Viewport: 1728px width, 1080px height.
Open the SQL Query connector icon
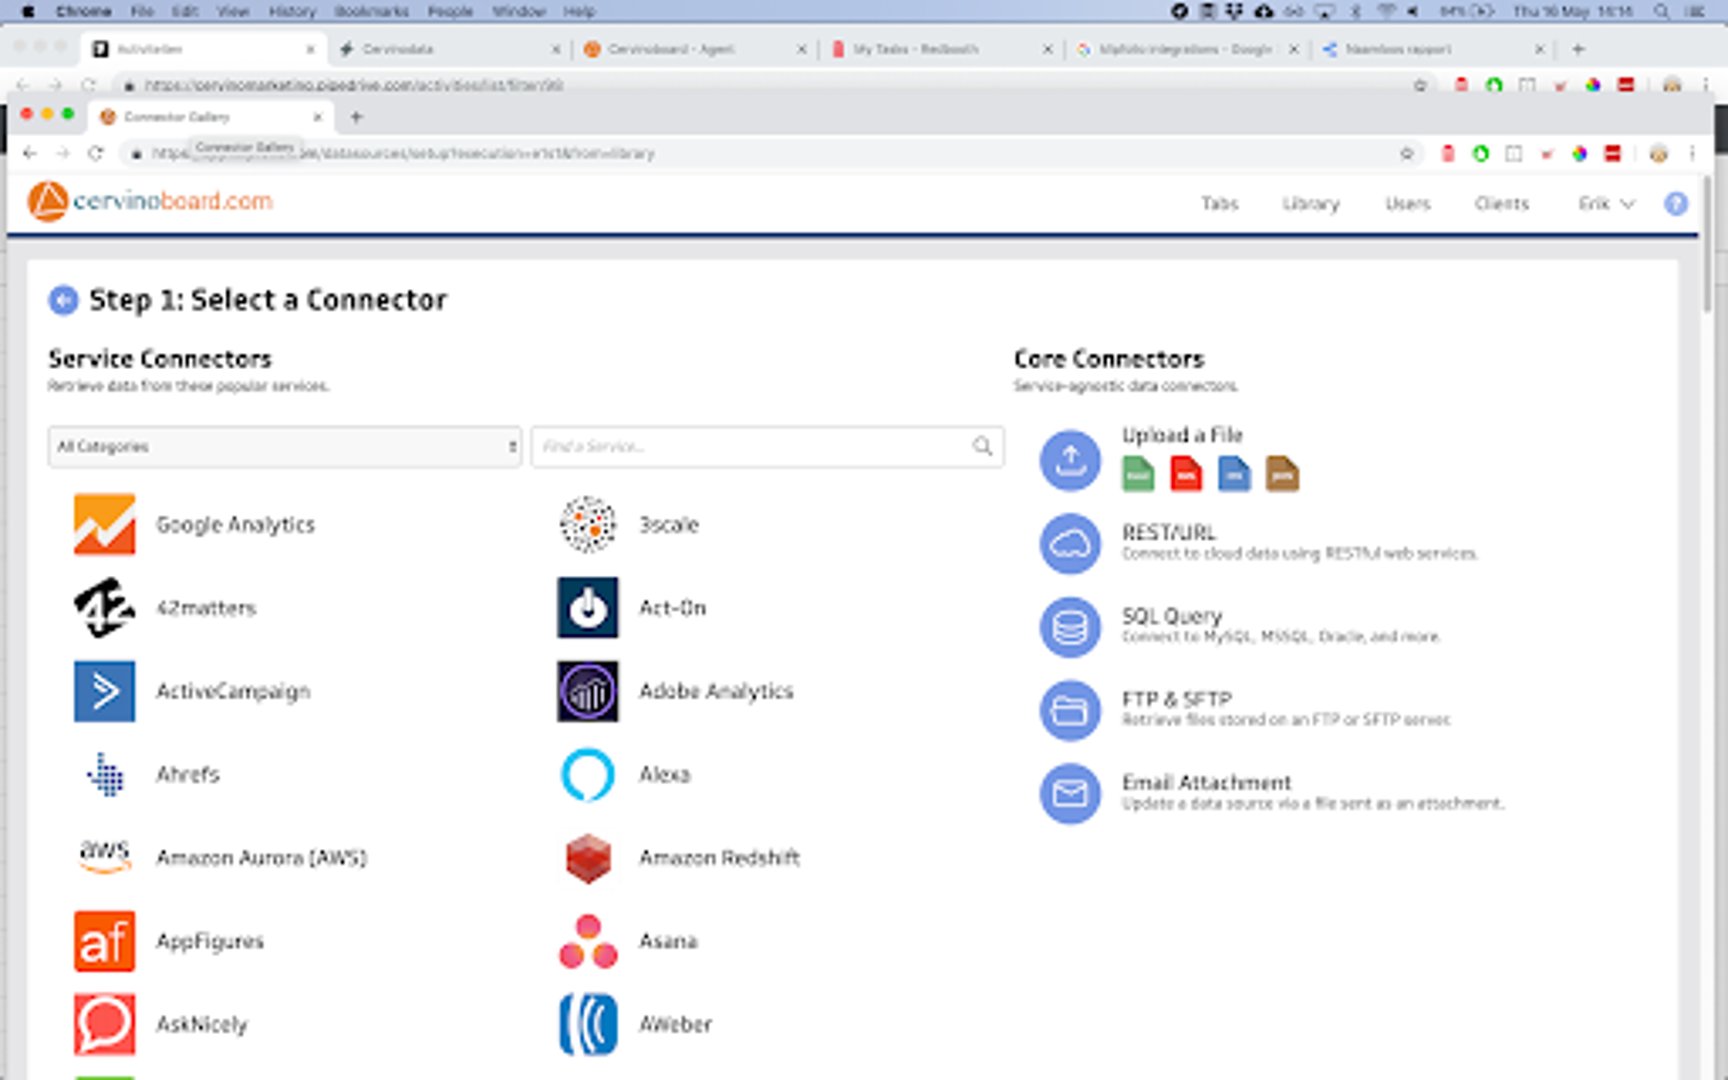pos(1070,627)
